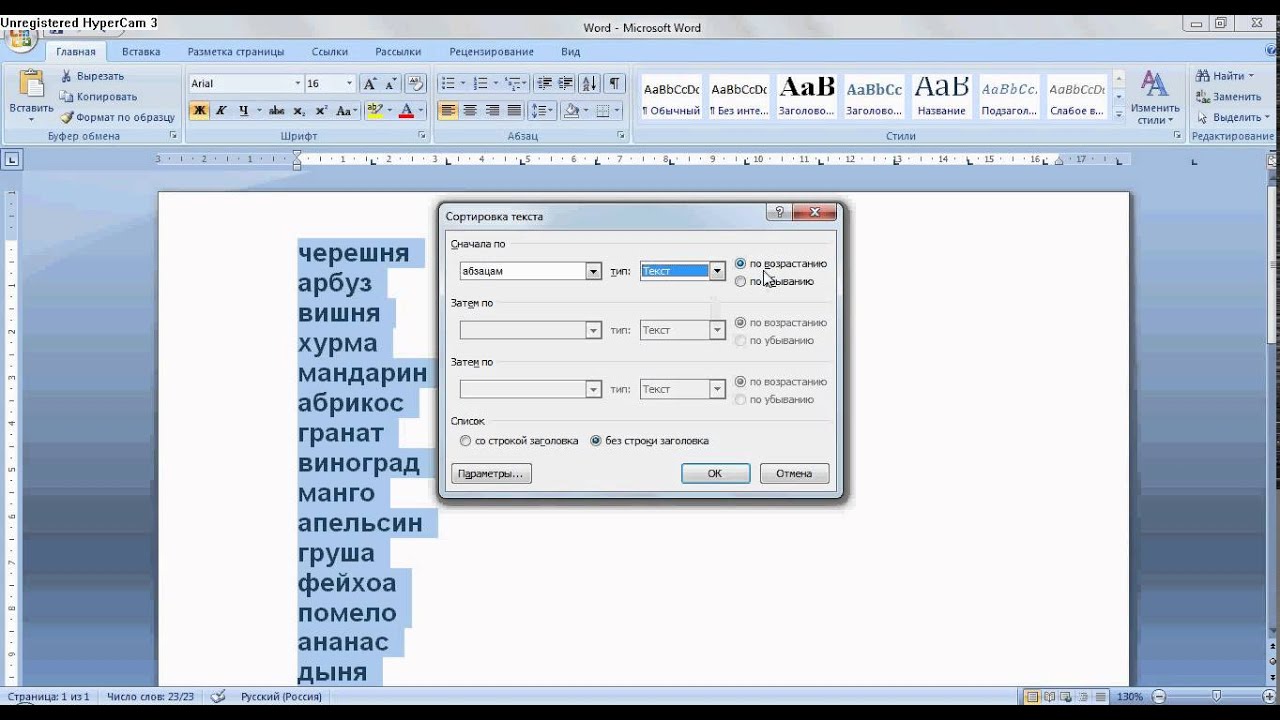Click the Paste (Вставить) icon

pyautogui.click(x=31, y=85)
